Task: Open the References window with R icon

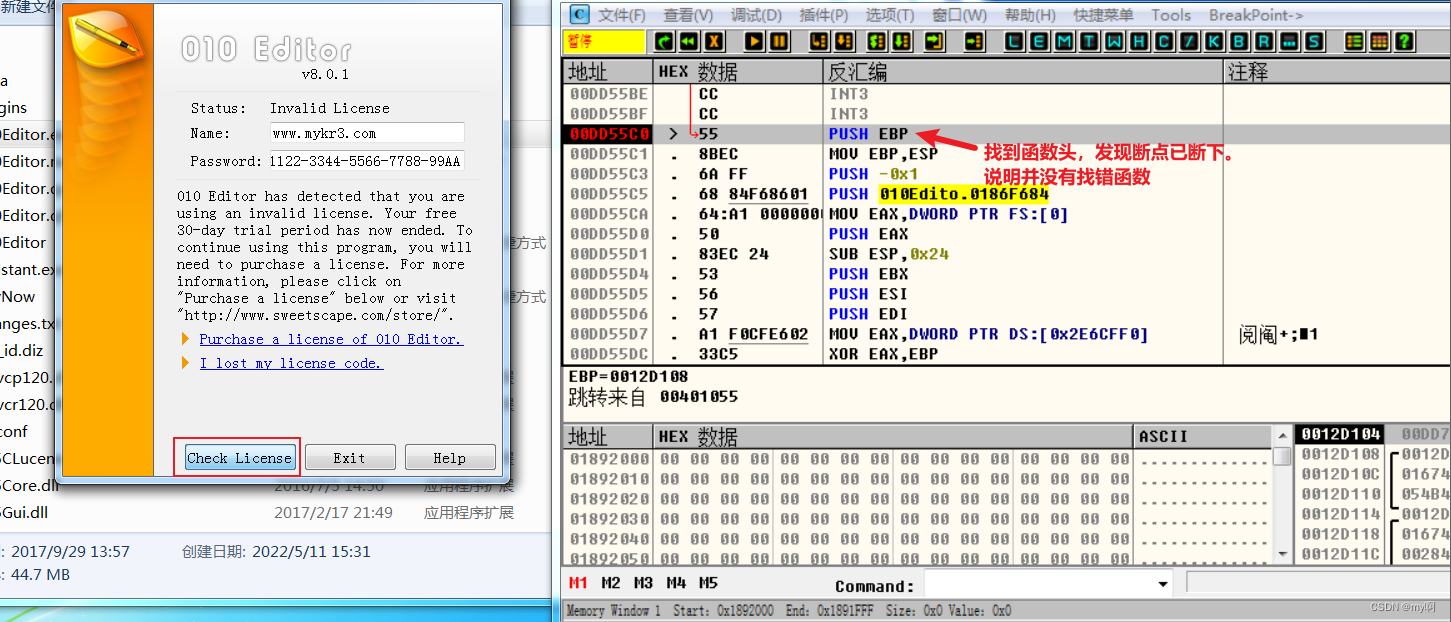Action: pos(1263,41)
